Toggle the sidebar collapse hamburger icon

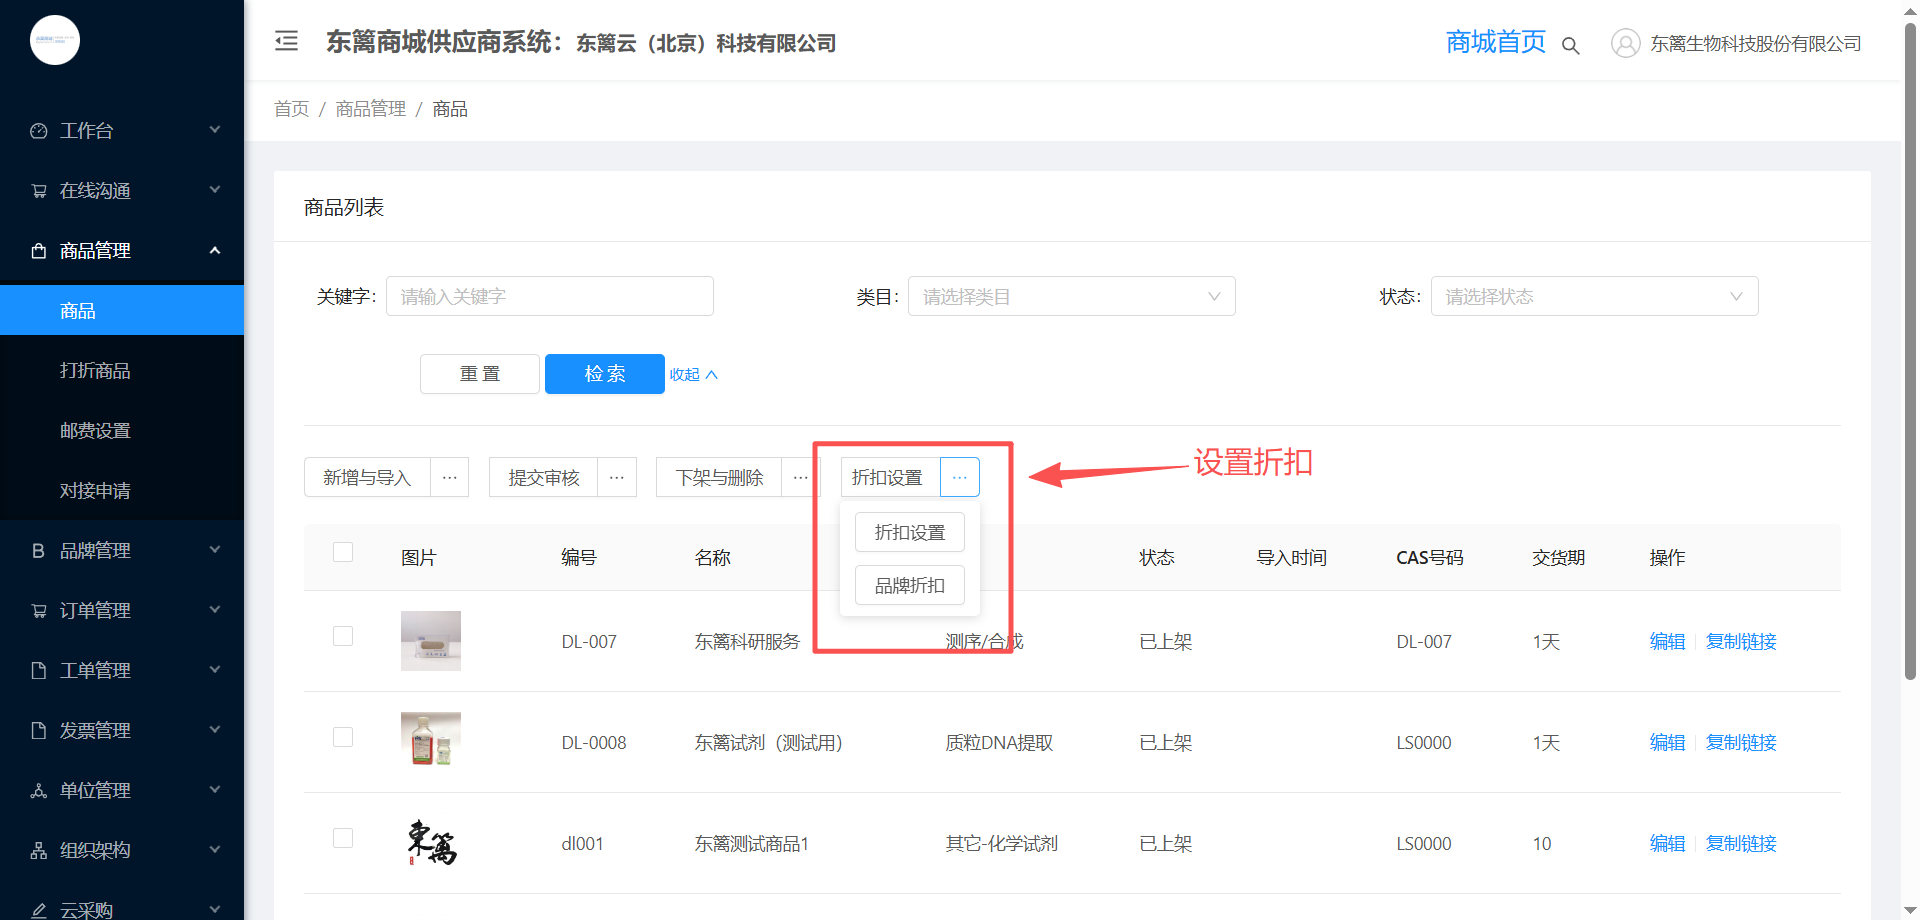pyautogui.click(x=287, y=41)
